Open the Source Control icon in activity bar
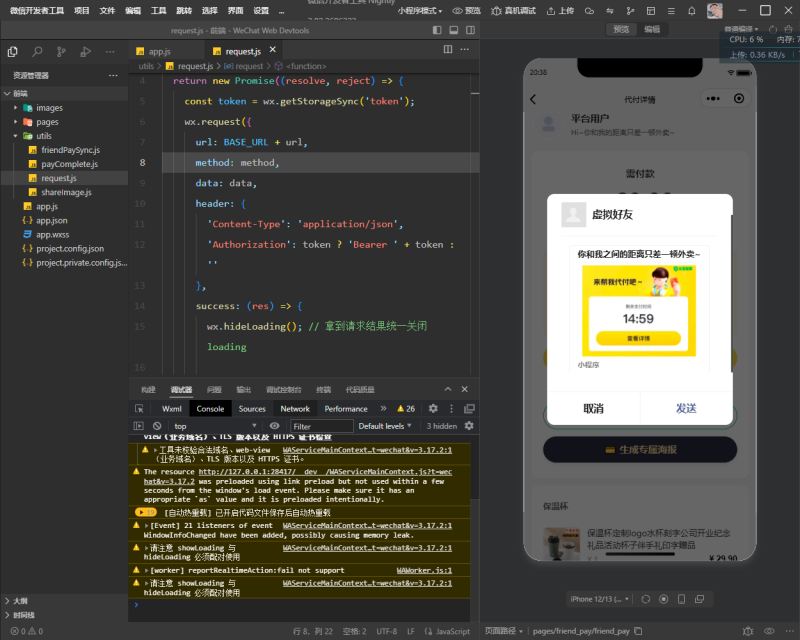Screen dimensions: 800x640 click(61, 52)
